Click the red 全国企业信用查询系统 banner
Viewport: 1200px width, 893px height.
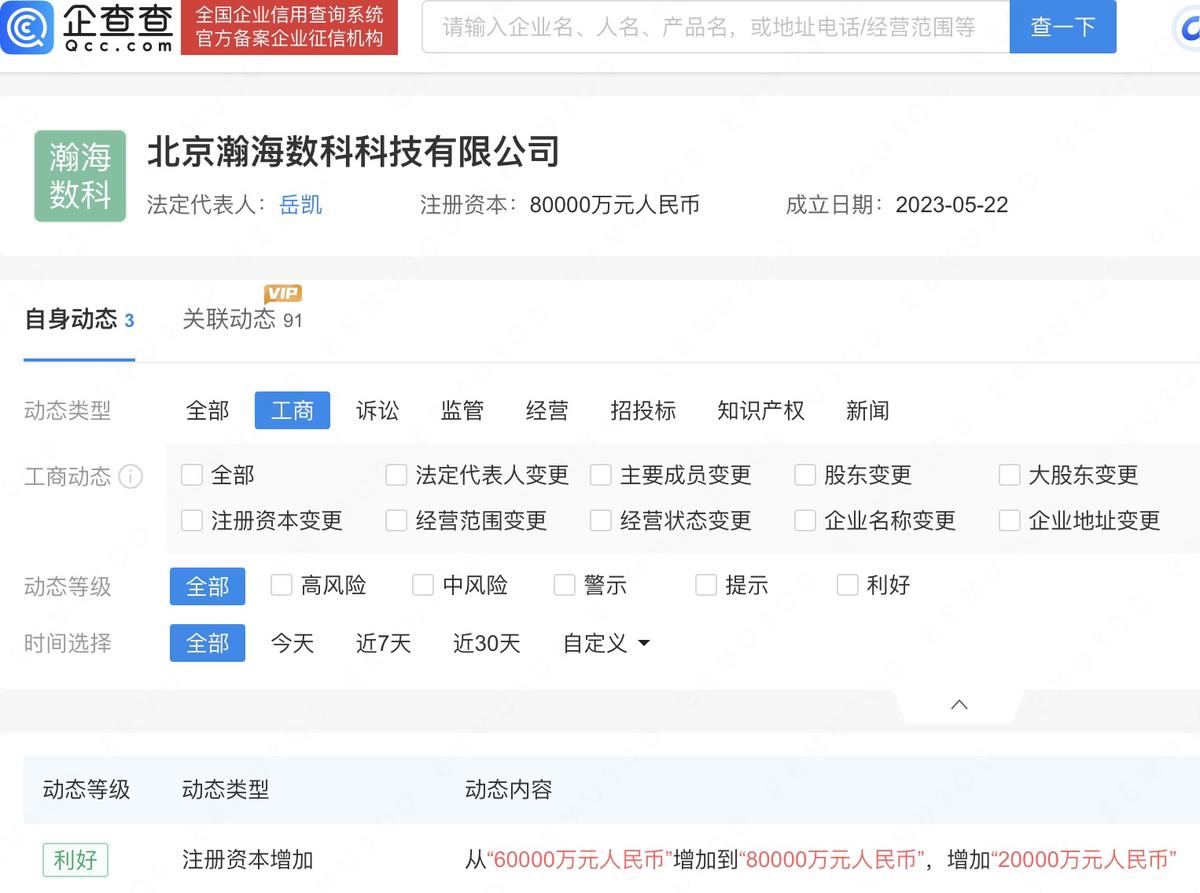(289, 27)
